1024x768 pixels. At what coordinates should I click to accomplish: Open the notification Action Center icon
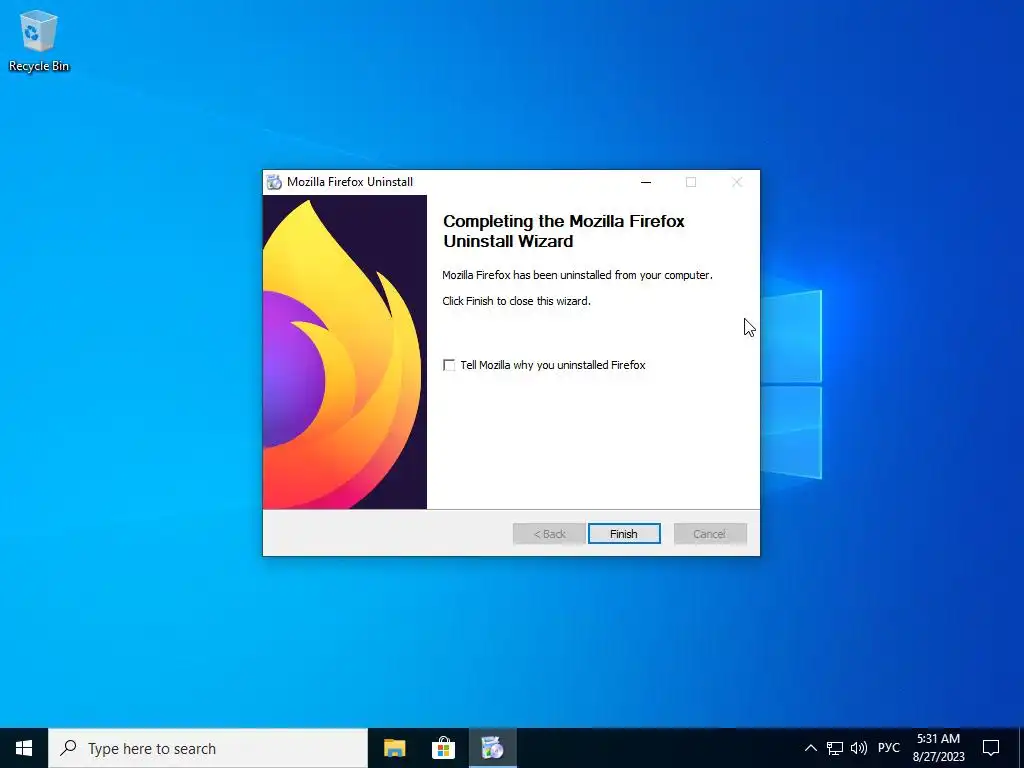coord(991,748)
